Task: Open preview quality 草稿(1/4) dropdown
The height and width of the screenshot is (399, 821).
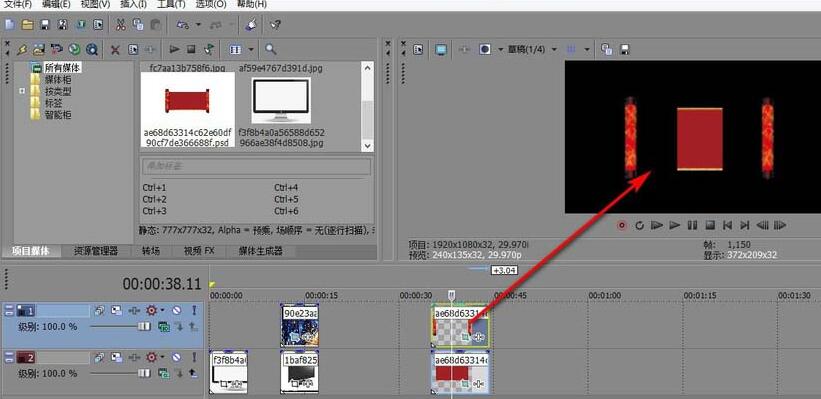Action: [x=553, y=49]
